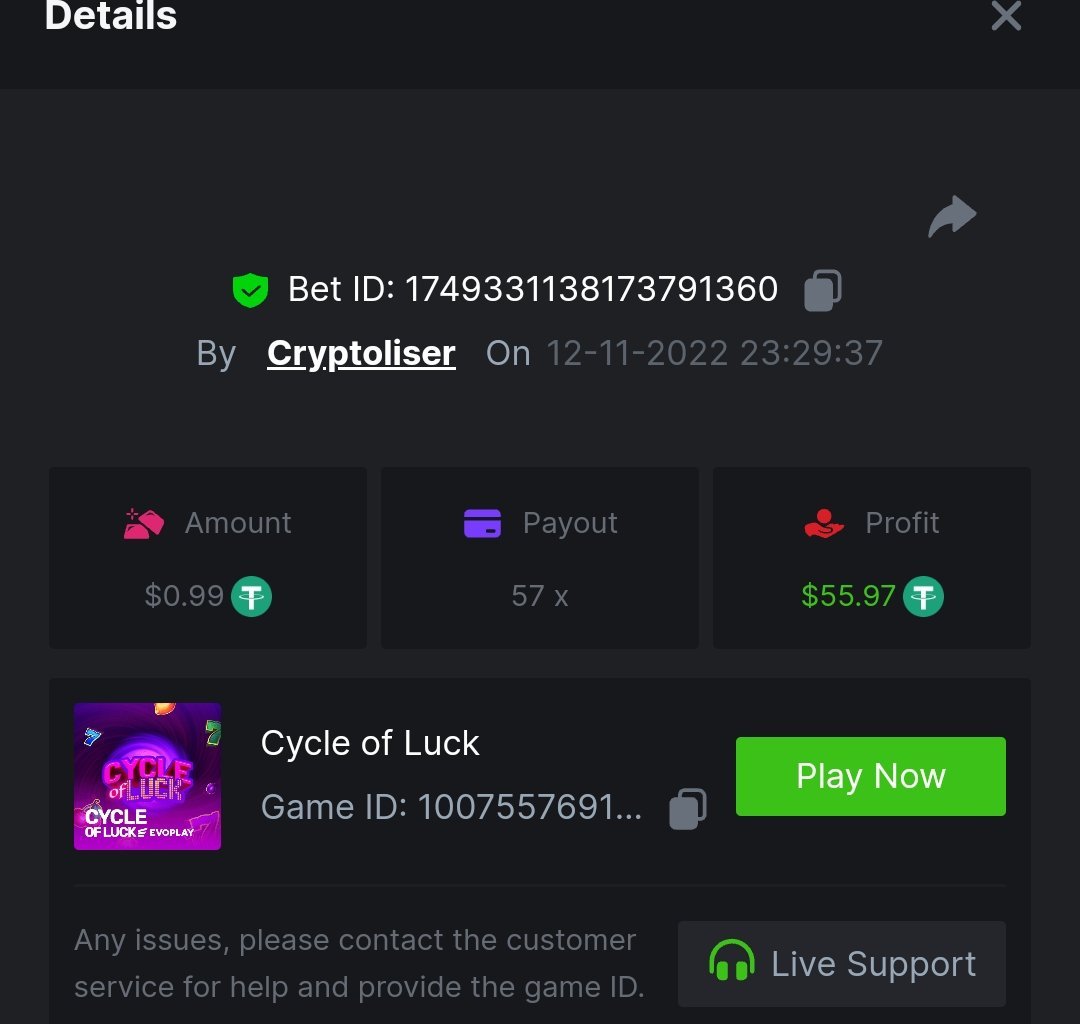Click the share arrow icon
1080x1024 pixels.
[951, 216]
